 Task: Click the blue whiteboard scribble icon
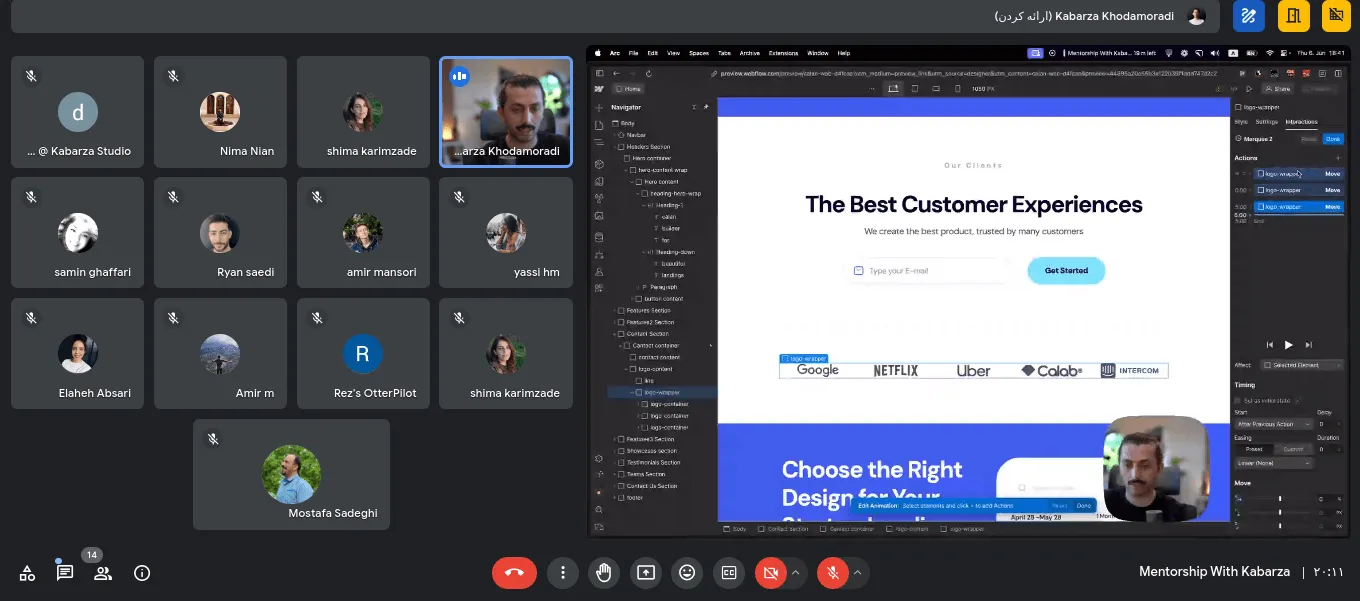point(1248,16)
